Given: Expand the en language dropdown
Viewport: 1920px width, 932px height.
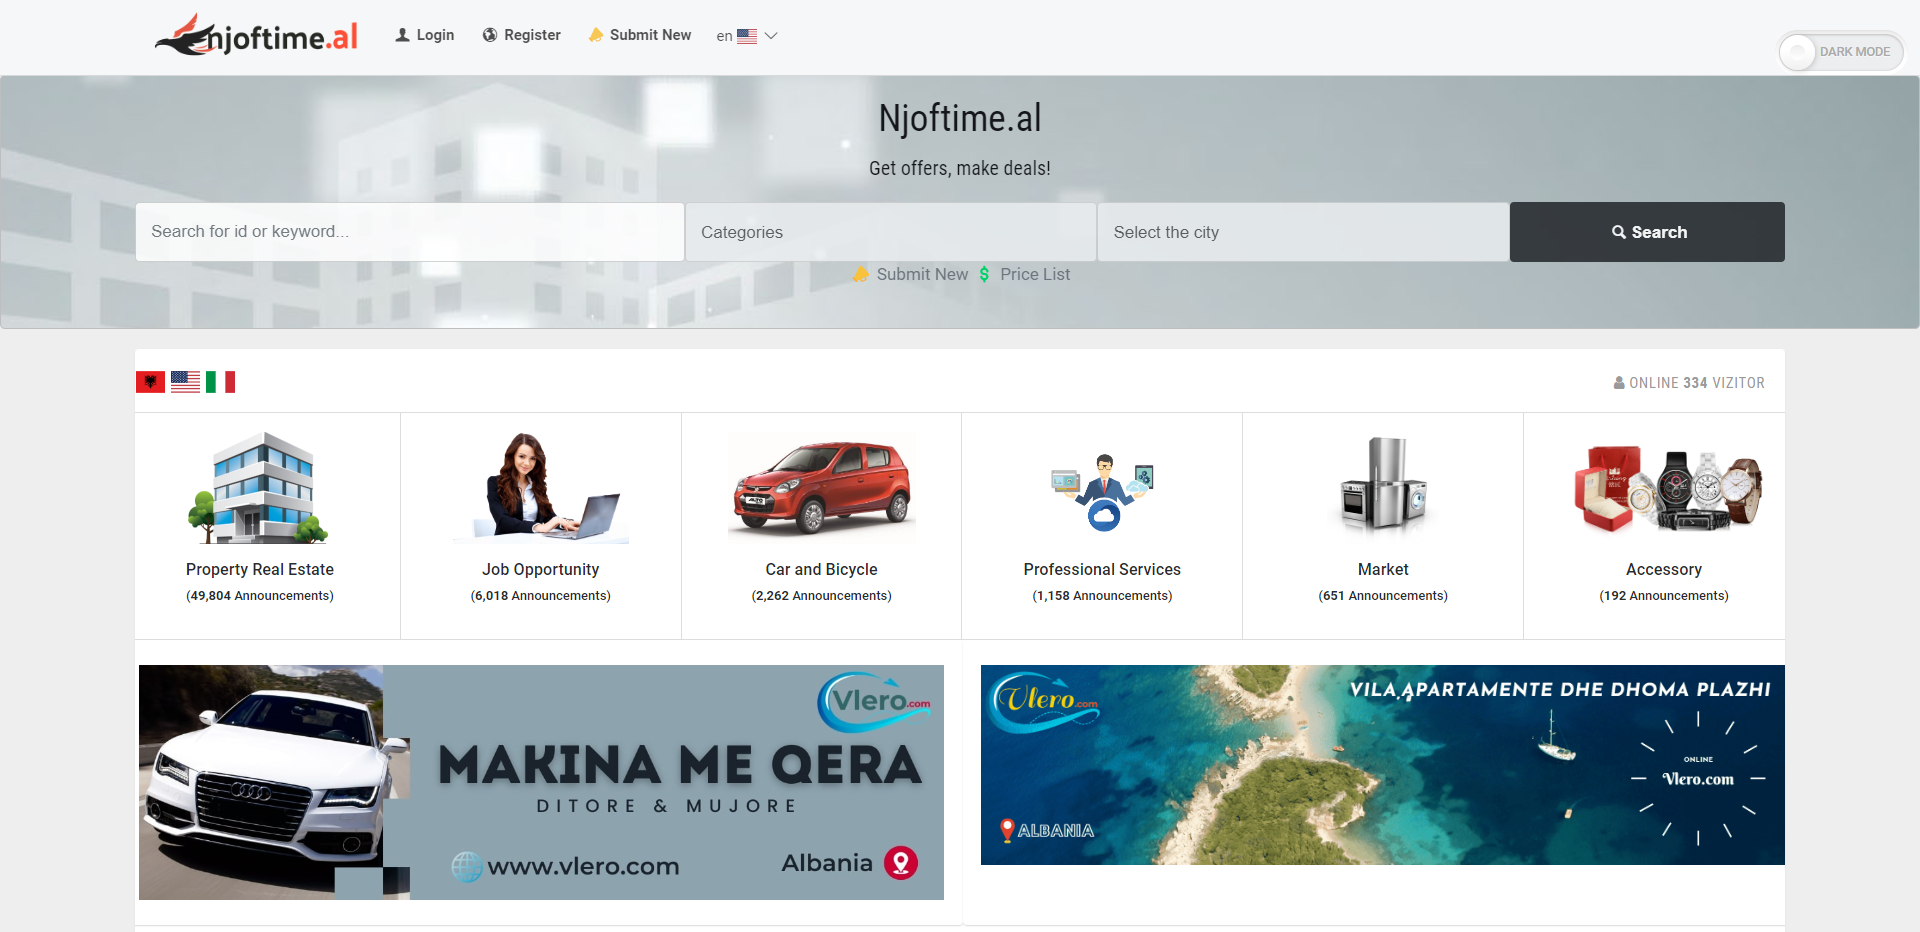Looking at the screenshot, I should click(x=747, y=36).
